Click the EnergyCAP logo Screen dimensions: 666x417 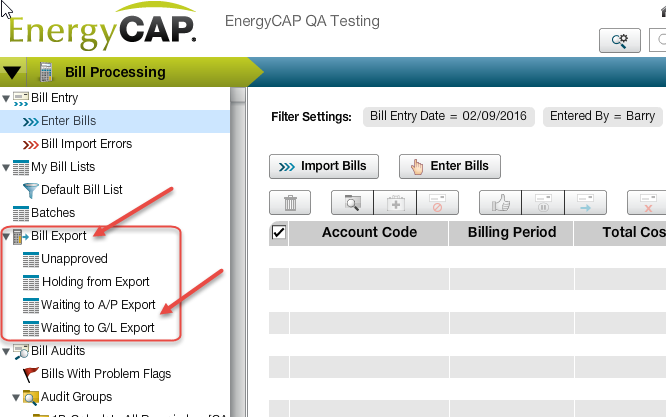102,26
